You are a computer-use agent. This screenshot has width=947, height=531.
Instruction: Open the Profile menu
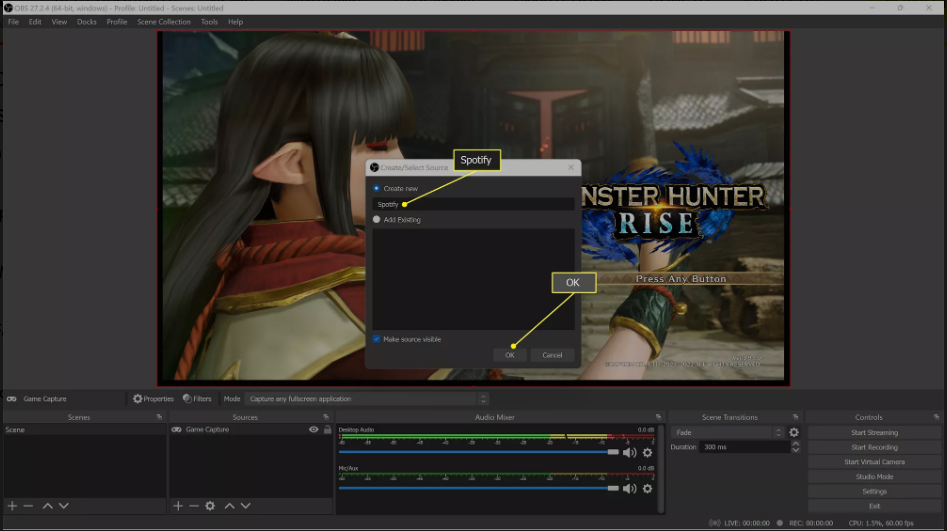(x=117, y=22)
